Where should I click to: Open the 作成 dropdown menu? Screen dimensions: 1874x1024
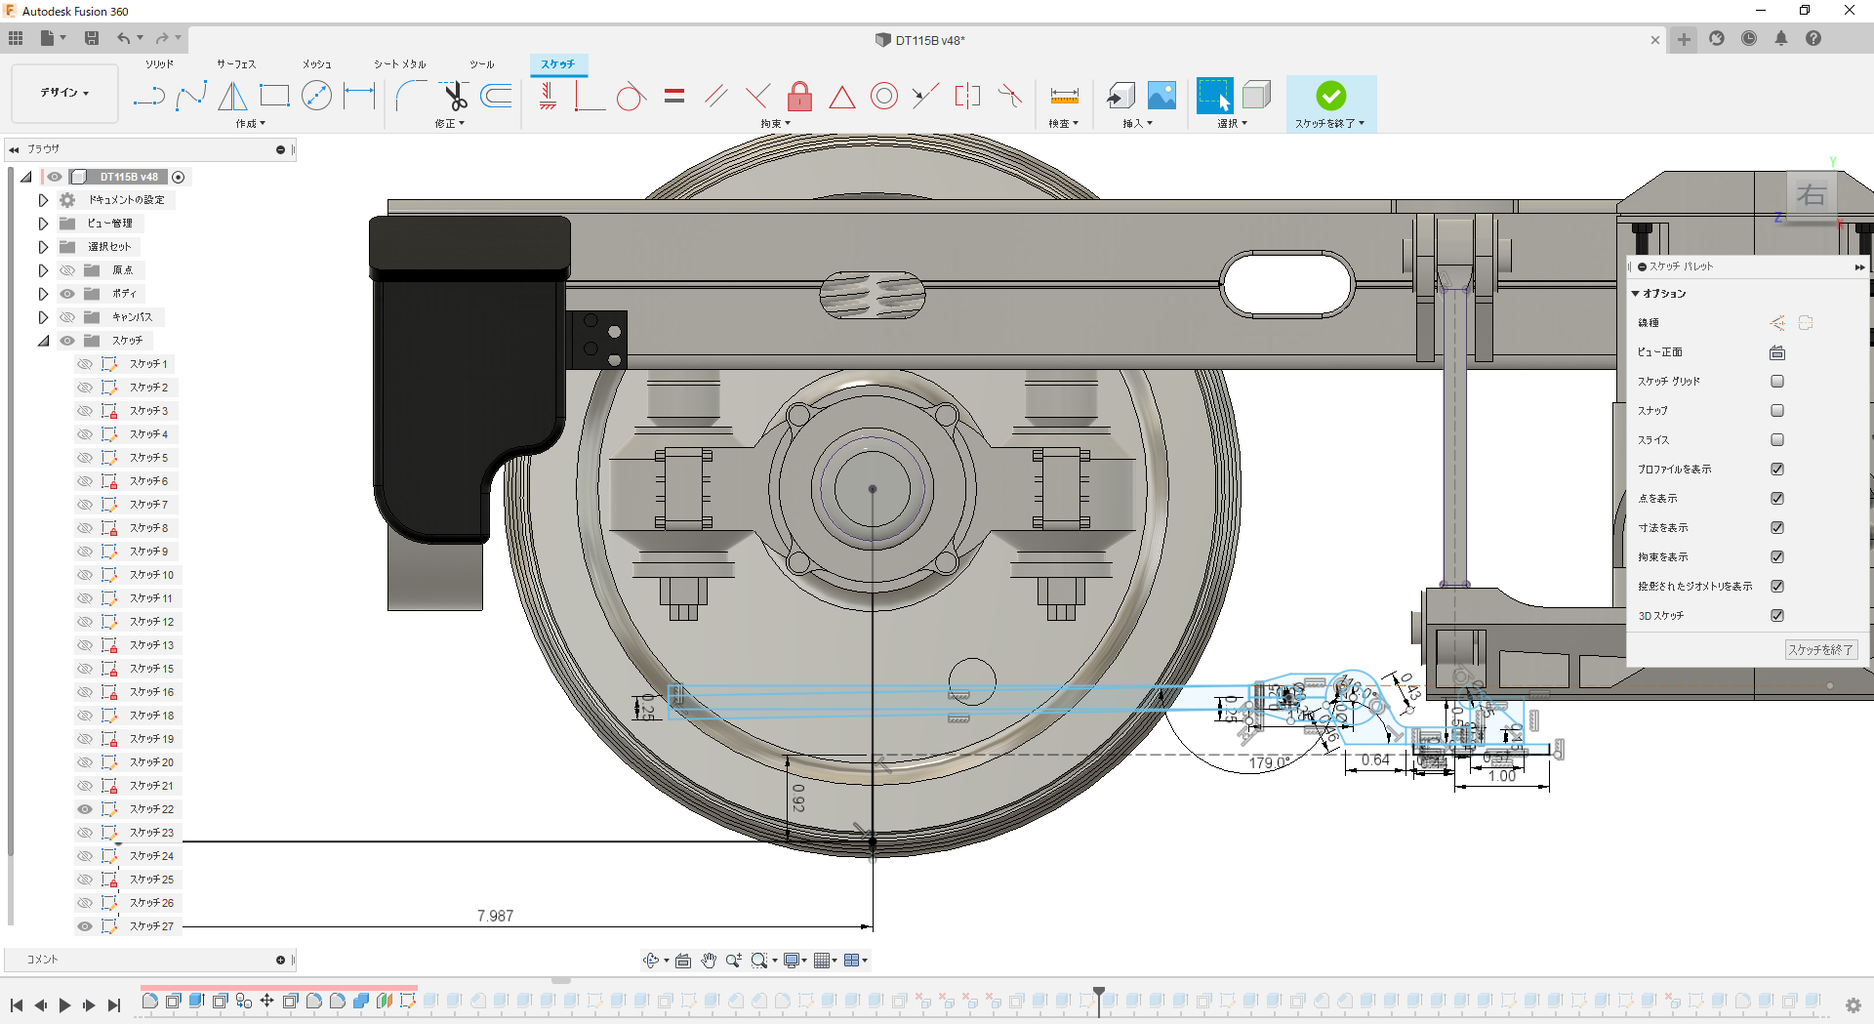click(x=250, y=124)
